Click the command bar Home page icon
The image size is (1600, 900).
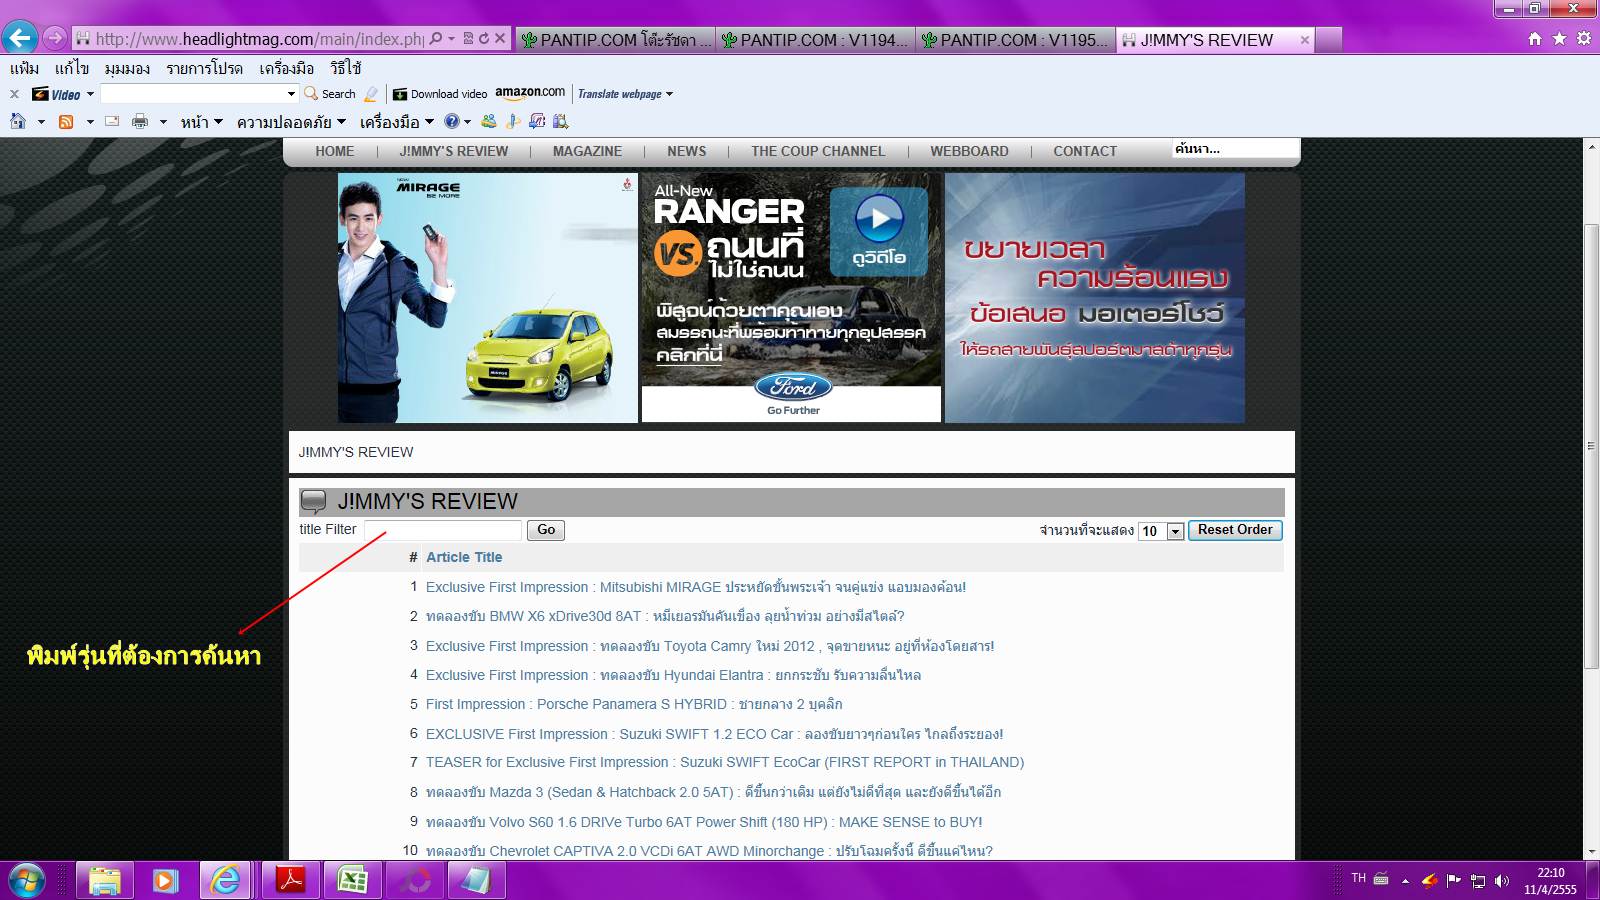(x=18, y=122)
